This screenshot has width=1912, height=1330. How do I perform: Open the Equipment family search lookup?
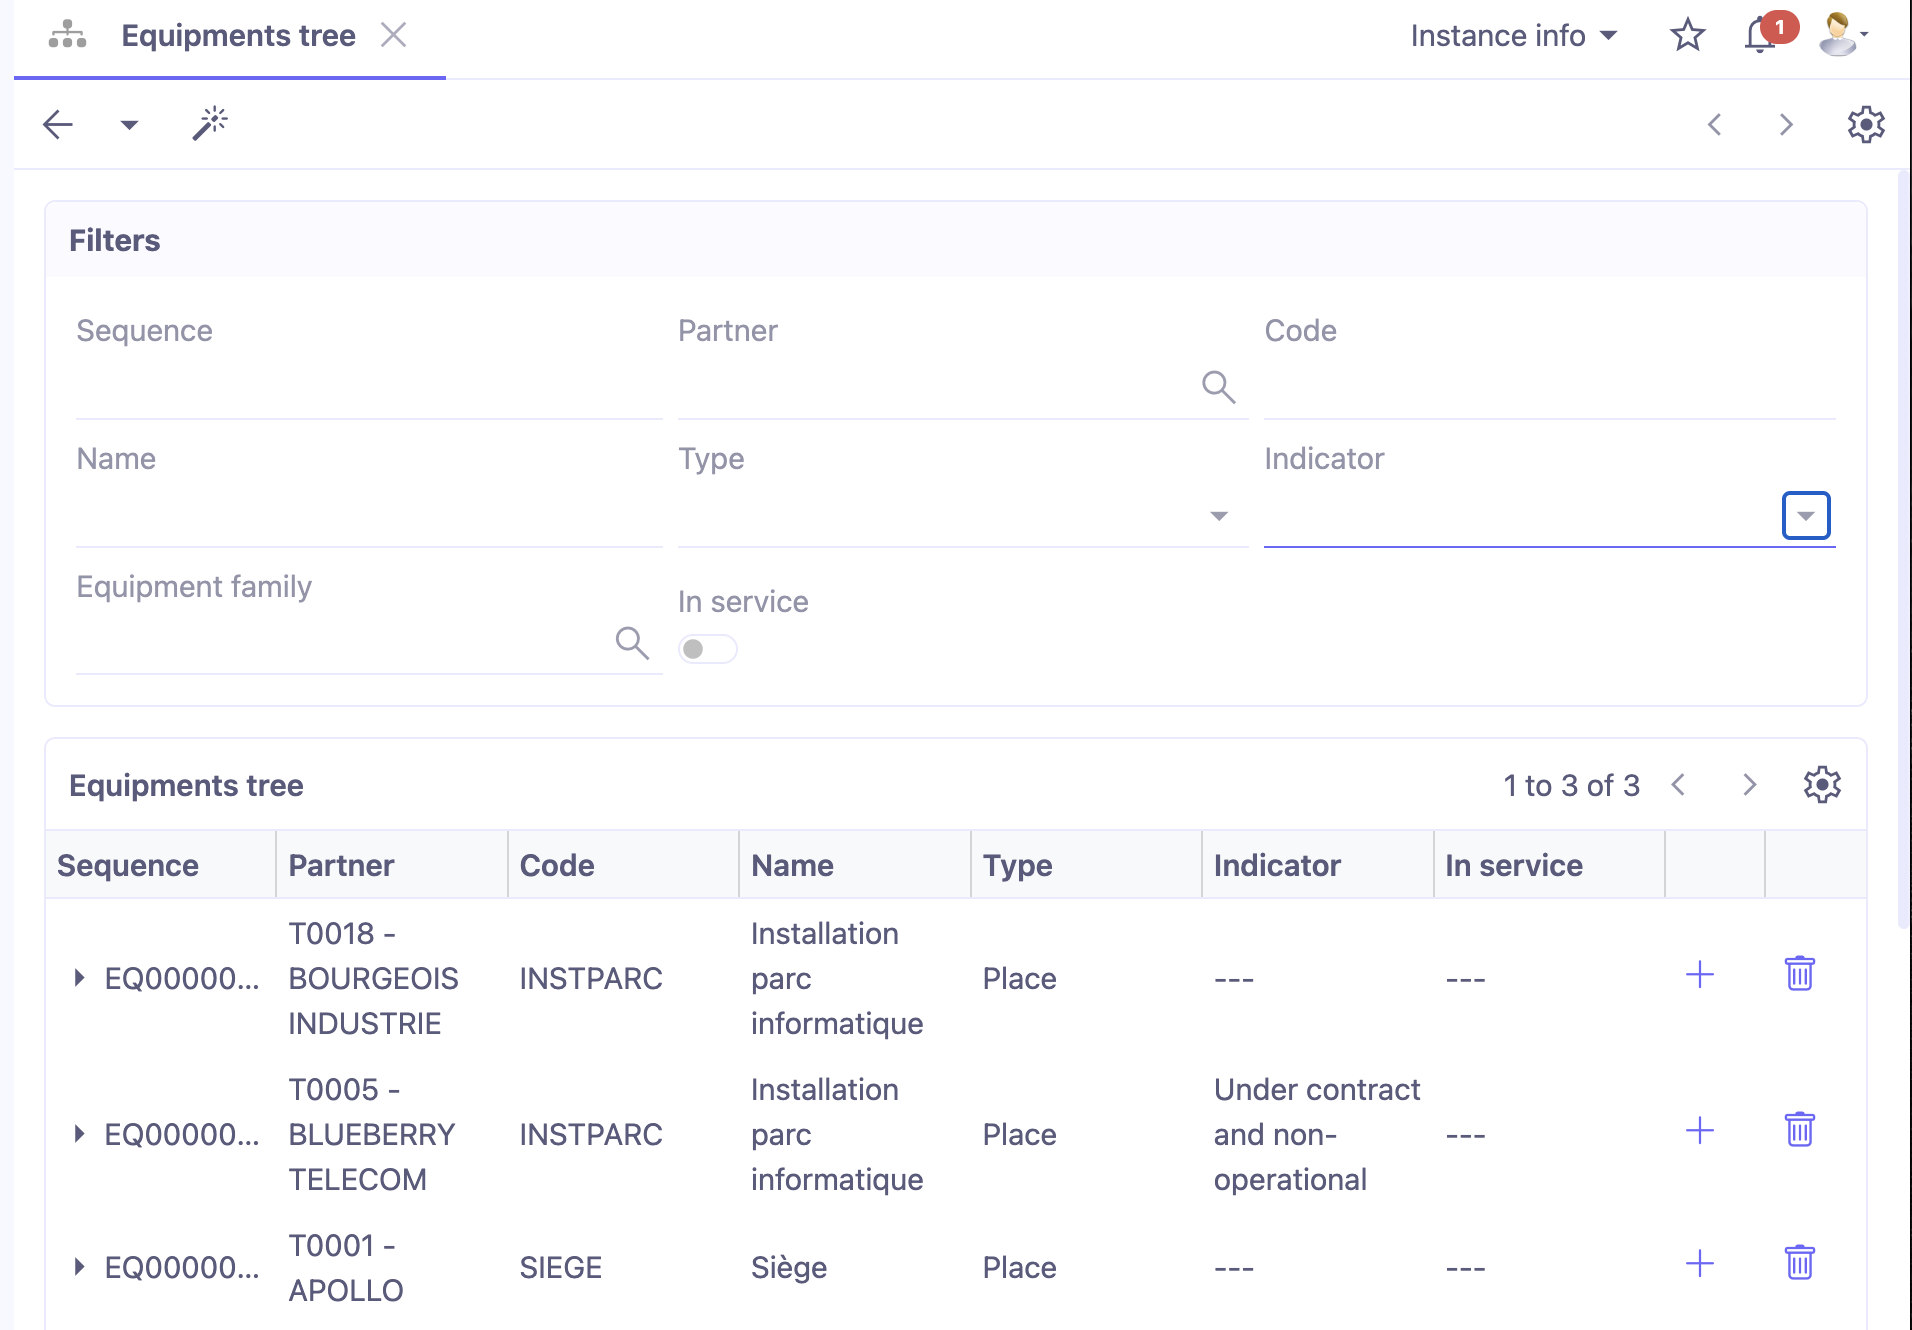point(632,643)
